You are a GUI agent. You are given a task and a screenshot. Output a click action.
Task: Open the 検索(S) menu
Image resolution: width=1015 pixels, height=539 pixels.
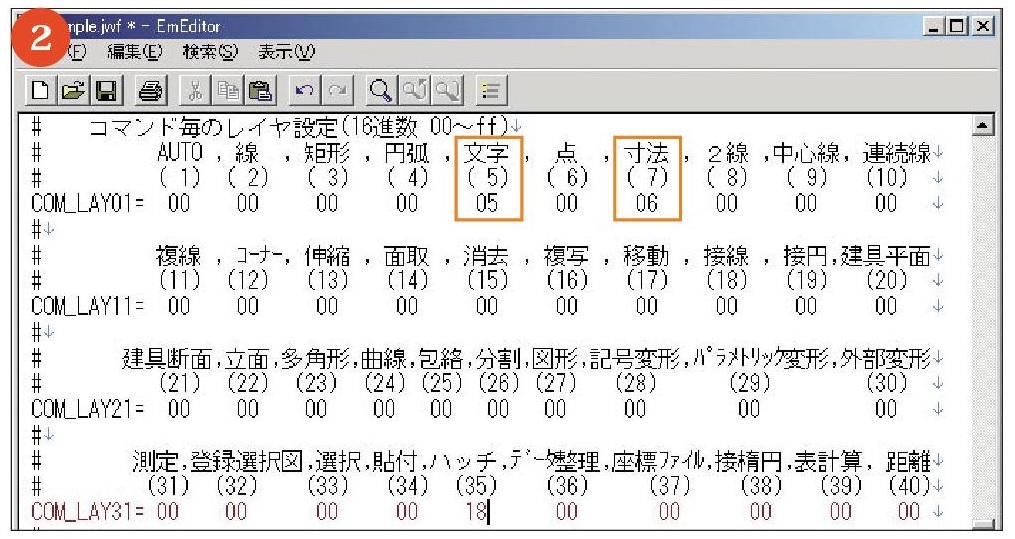[x=206, y=49]
